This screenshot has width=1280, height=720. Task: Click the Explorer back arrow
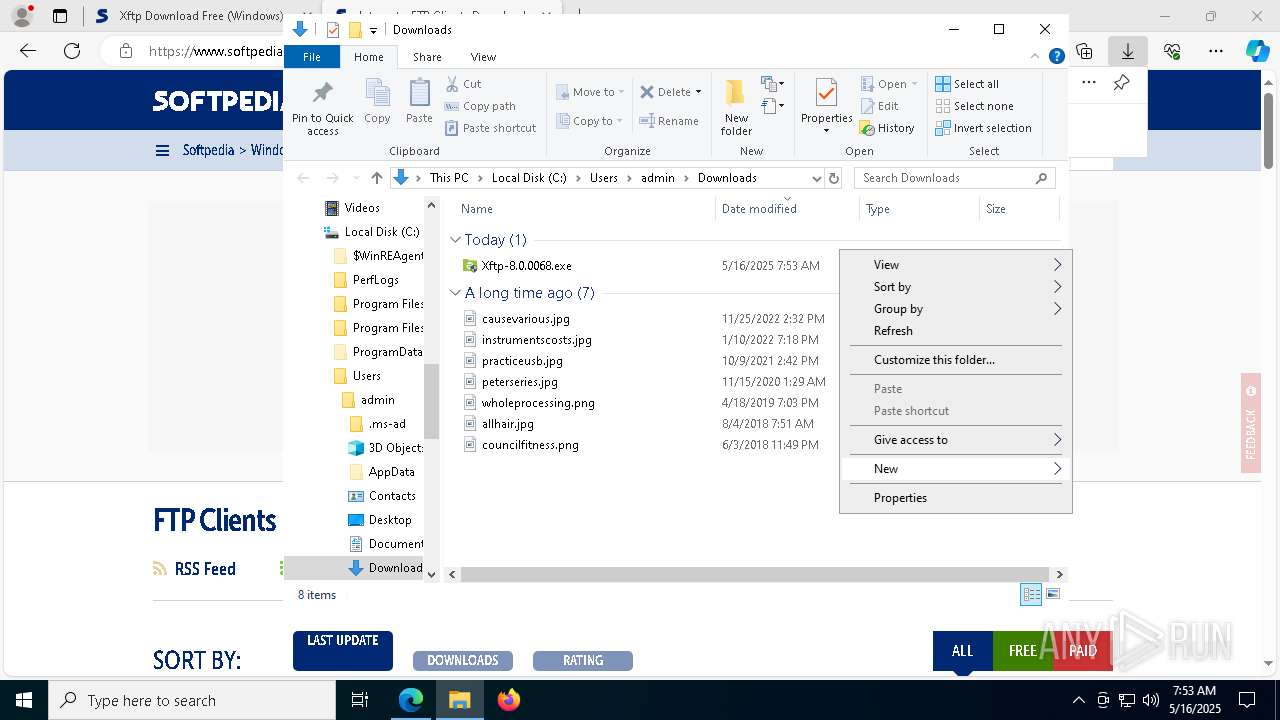(x=303, y=178)
